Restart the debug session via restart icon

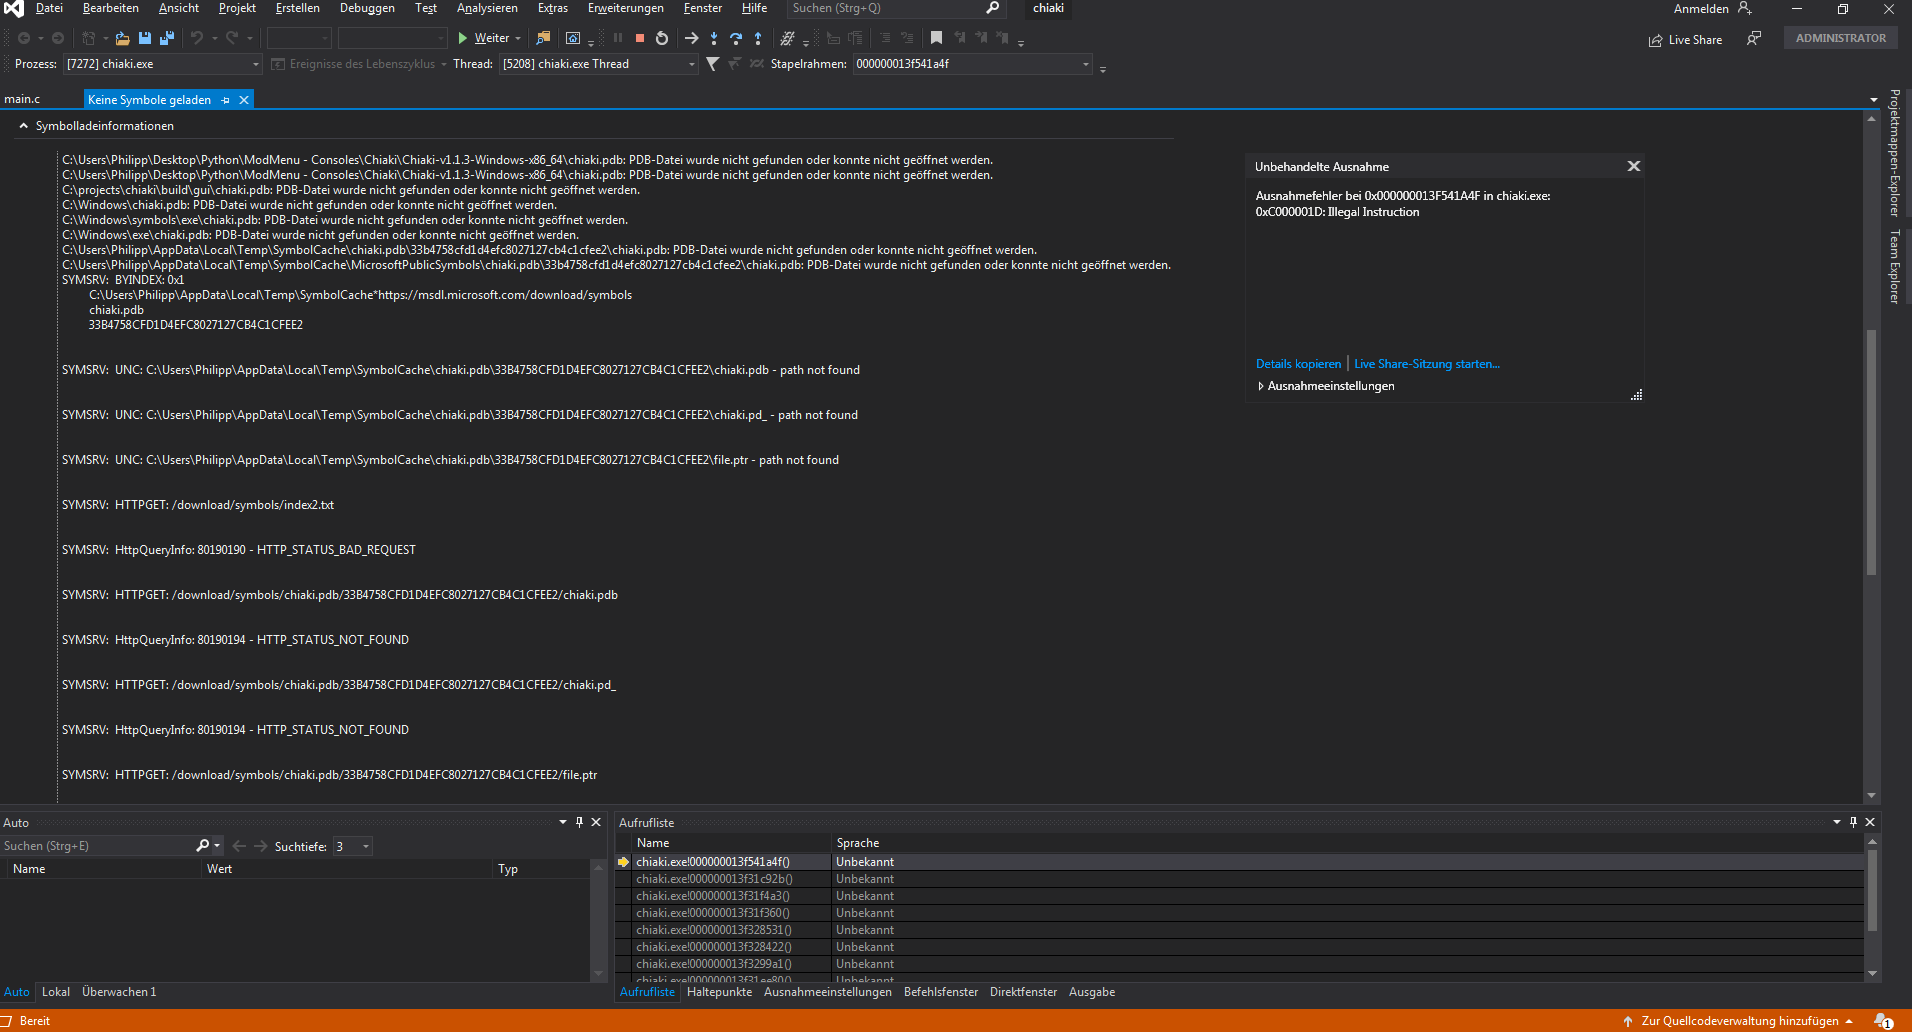(662, 38)
